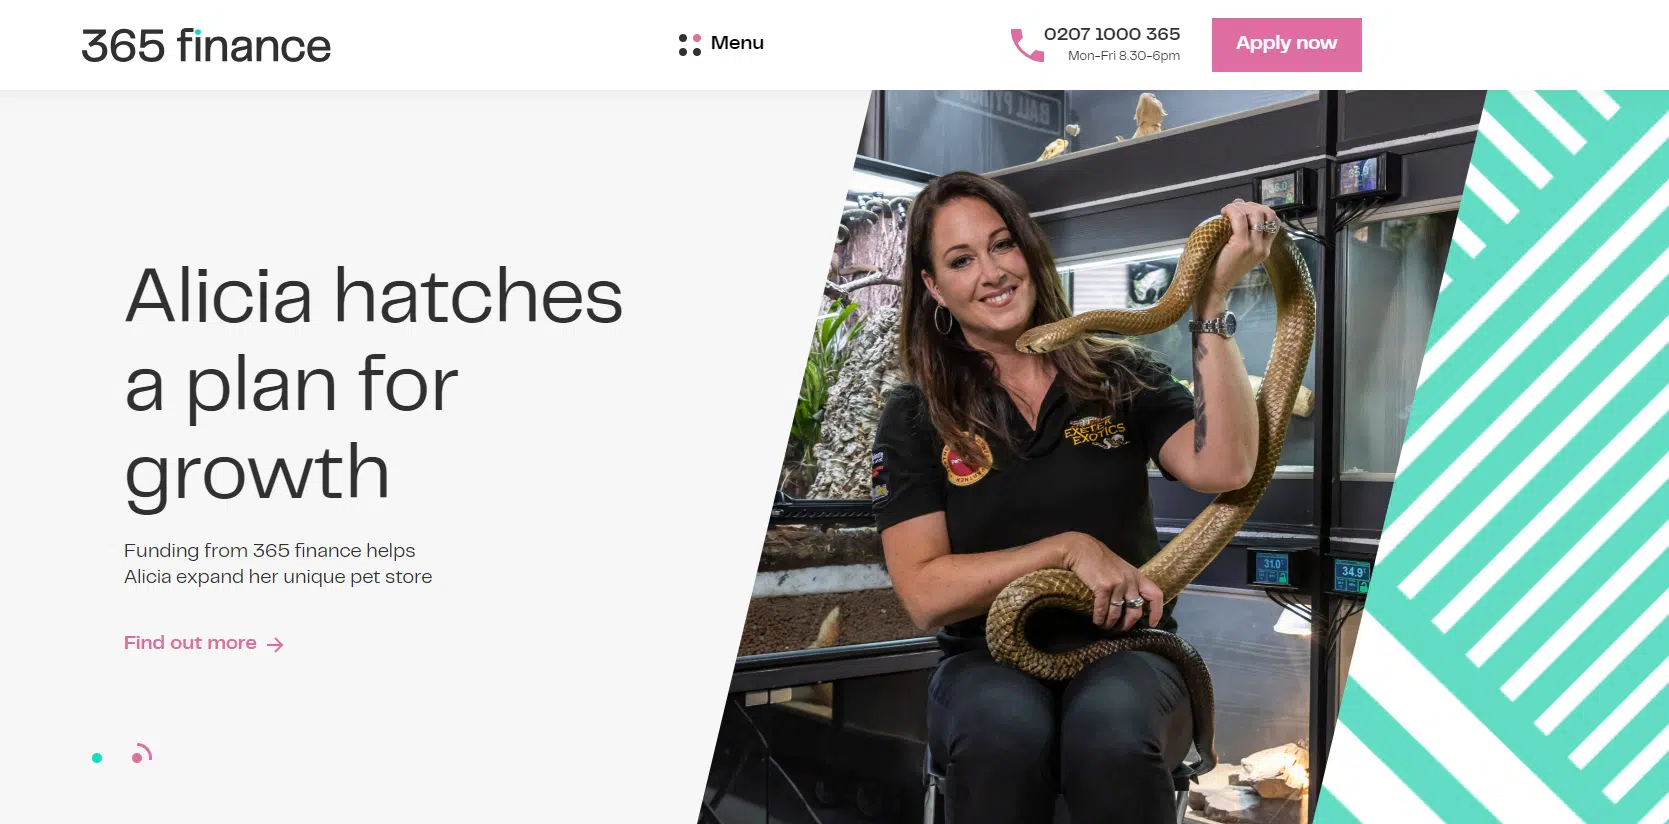
Task: Select the pink carousel dot with progress arc
Action: click(141, 754)
